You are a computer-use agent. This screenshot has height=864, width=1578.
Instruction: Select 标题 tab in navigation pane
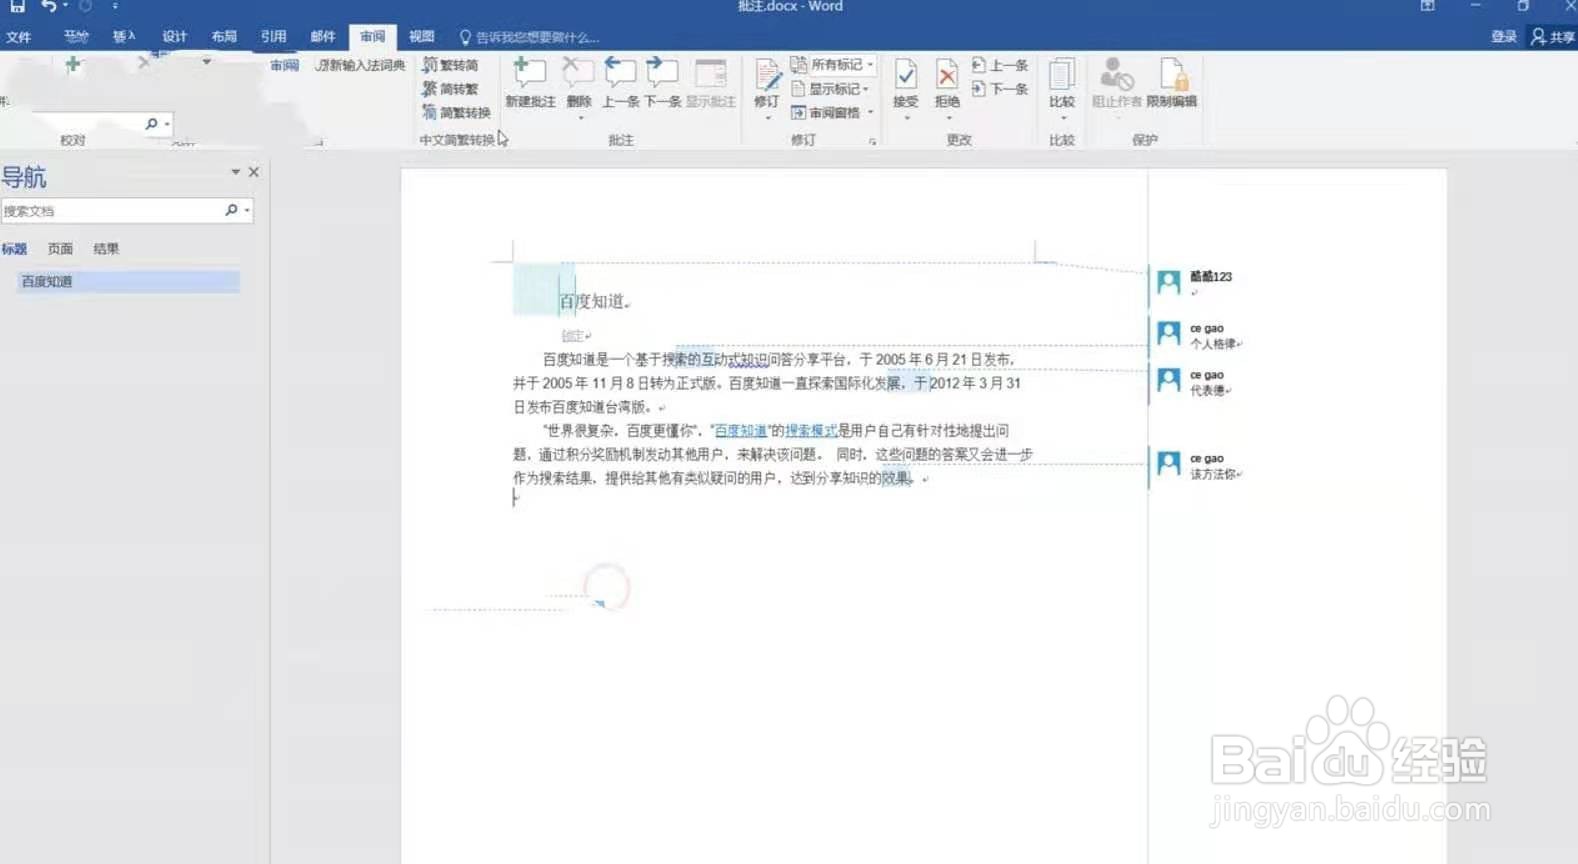[x=14, y=249]
